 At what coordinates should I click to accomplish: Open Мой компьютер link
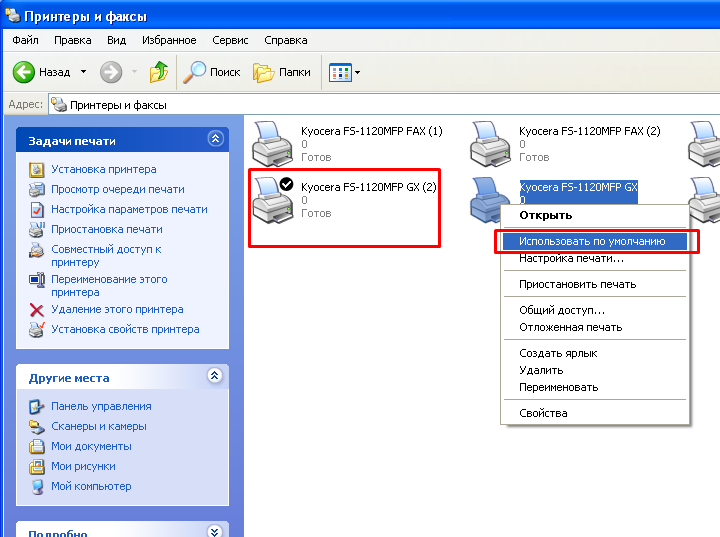[91, 486]
